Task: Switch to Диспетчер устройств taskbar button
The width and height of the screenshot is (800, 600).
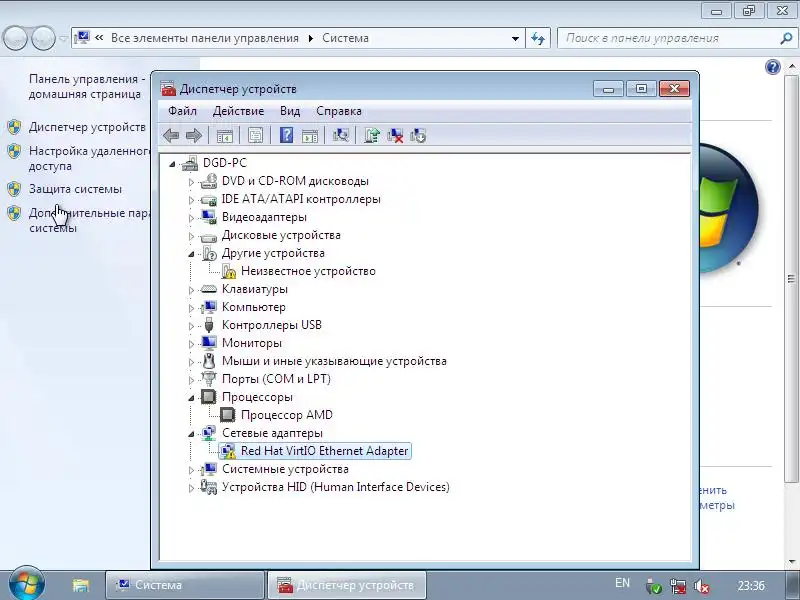Action: coord(347,585)
